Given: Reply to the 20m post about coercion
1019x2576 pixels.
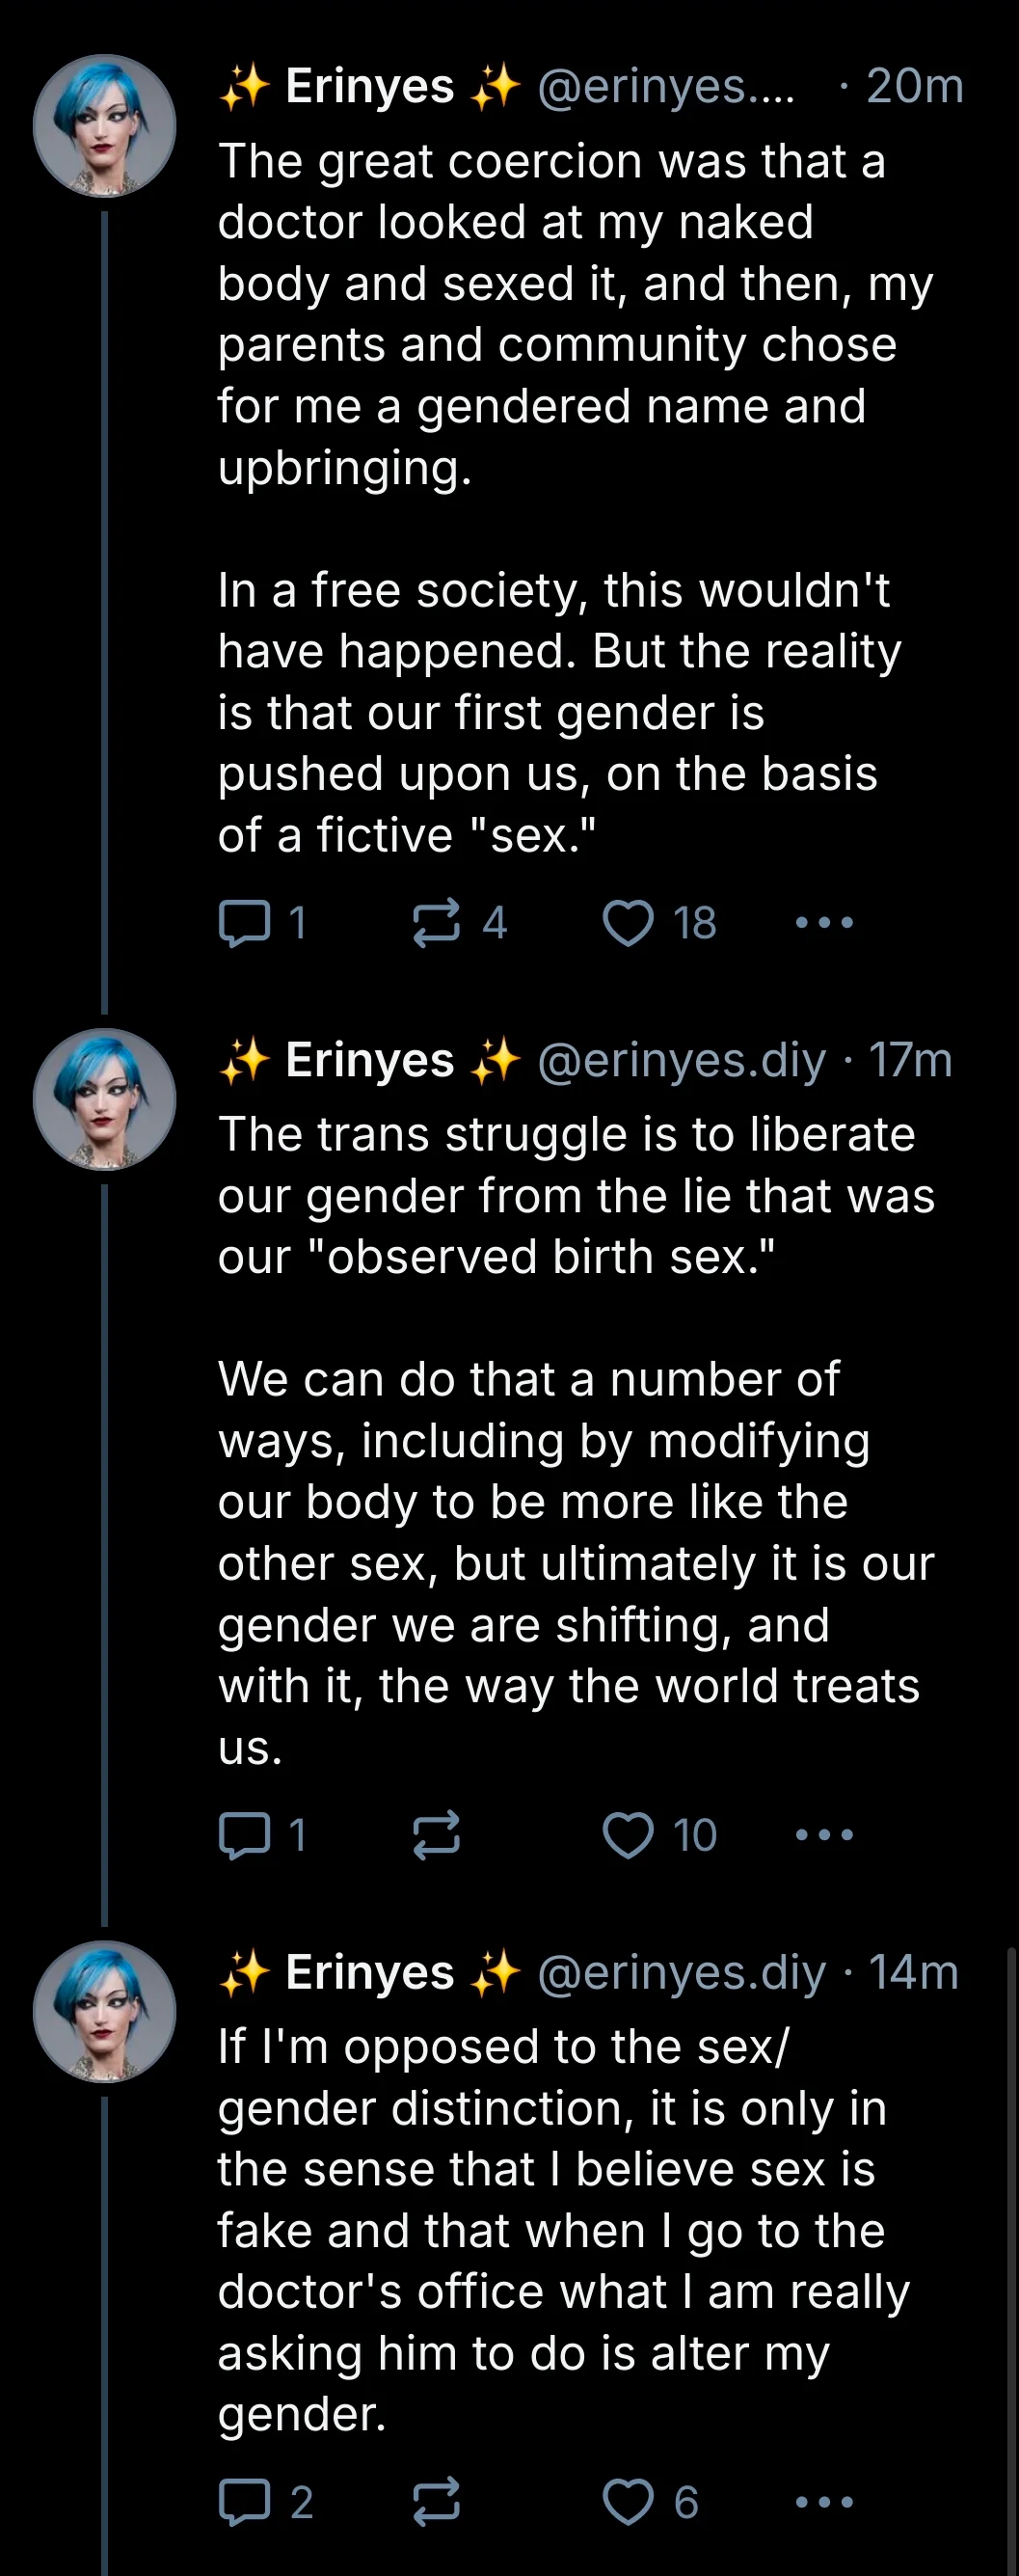Looking at the screenshot, I should 245,922.
